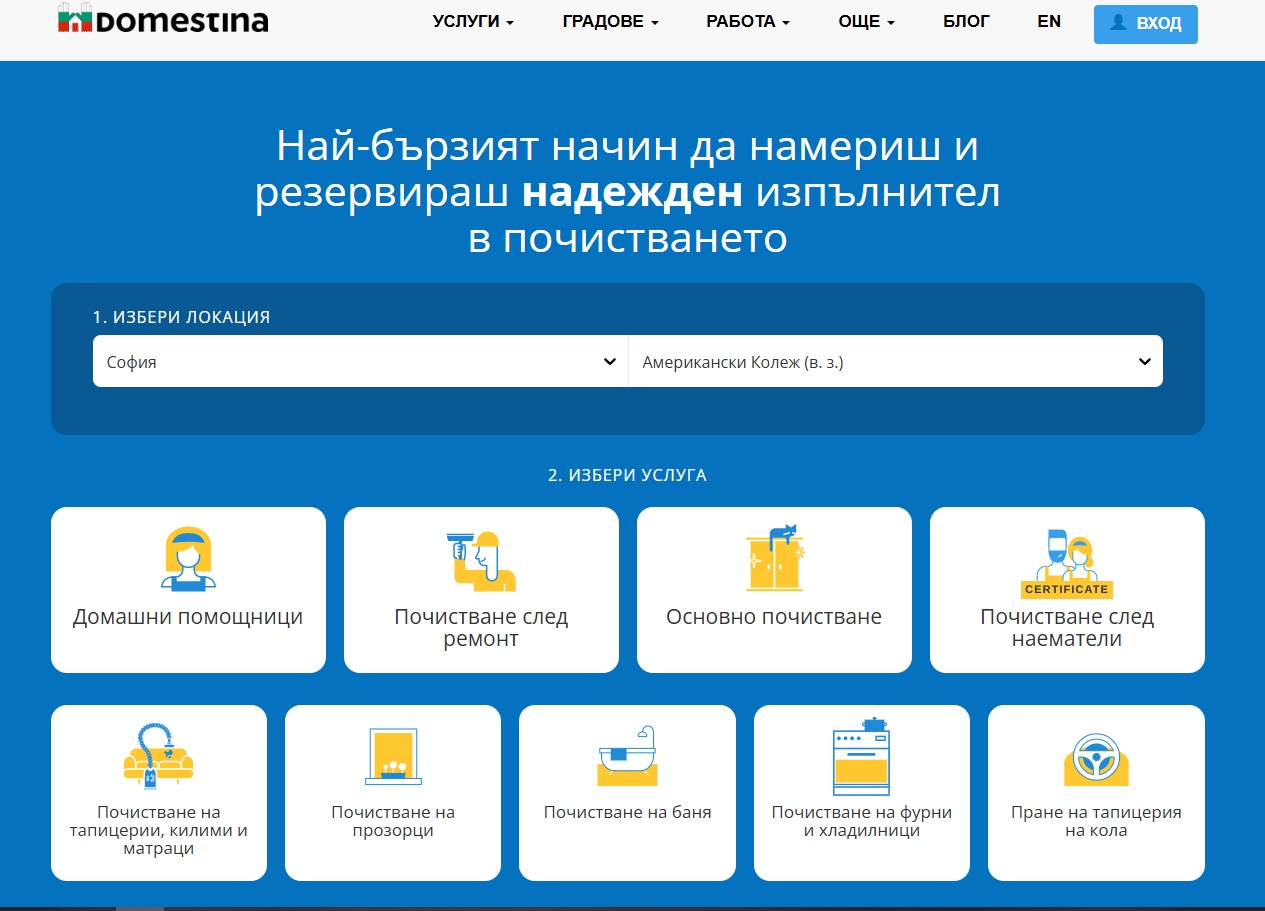Go to the БЛОГ page
The width and height of the screenshot is (1265, 911).
966,22
